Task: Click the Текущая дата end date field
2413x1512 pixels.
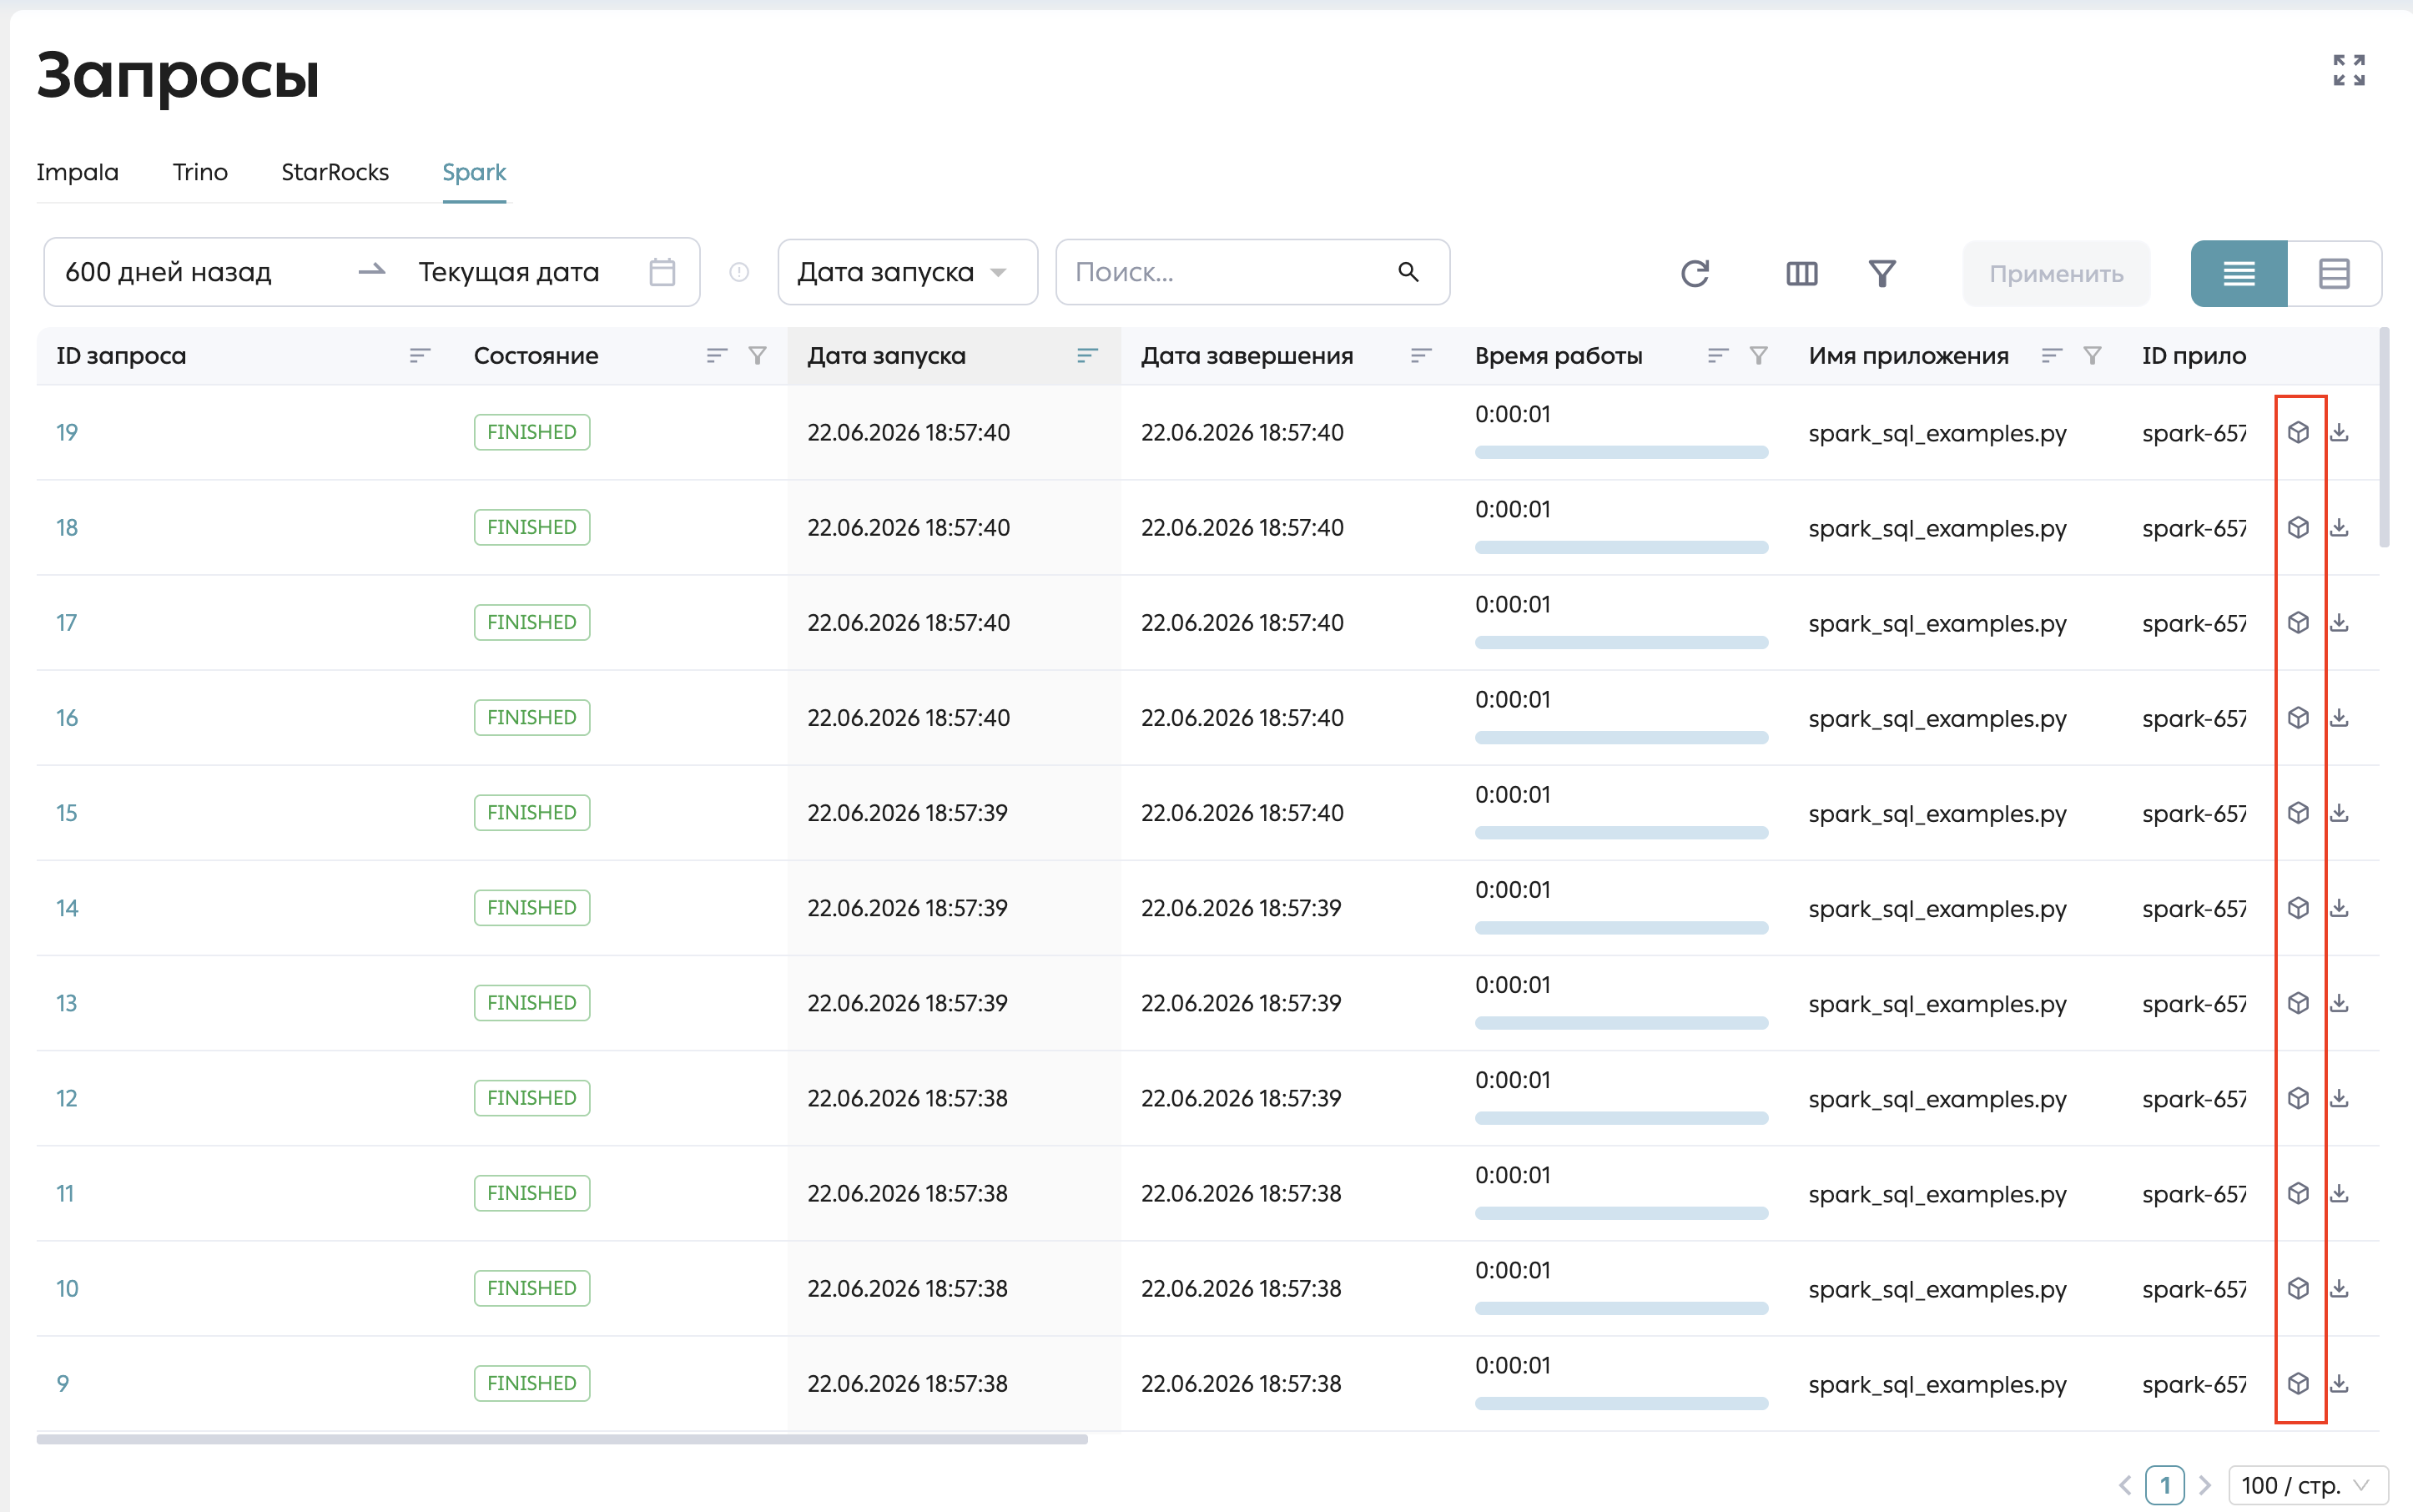Action: [509, 272]
